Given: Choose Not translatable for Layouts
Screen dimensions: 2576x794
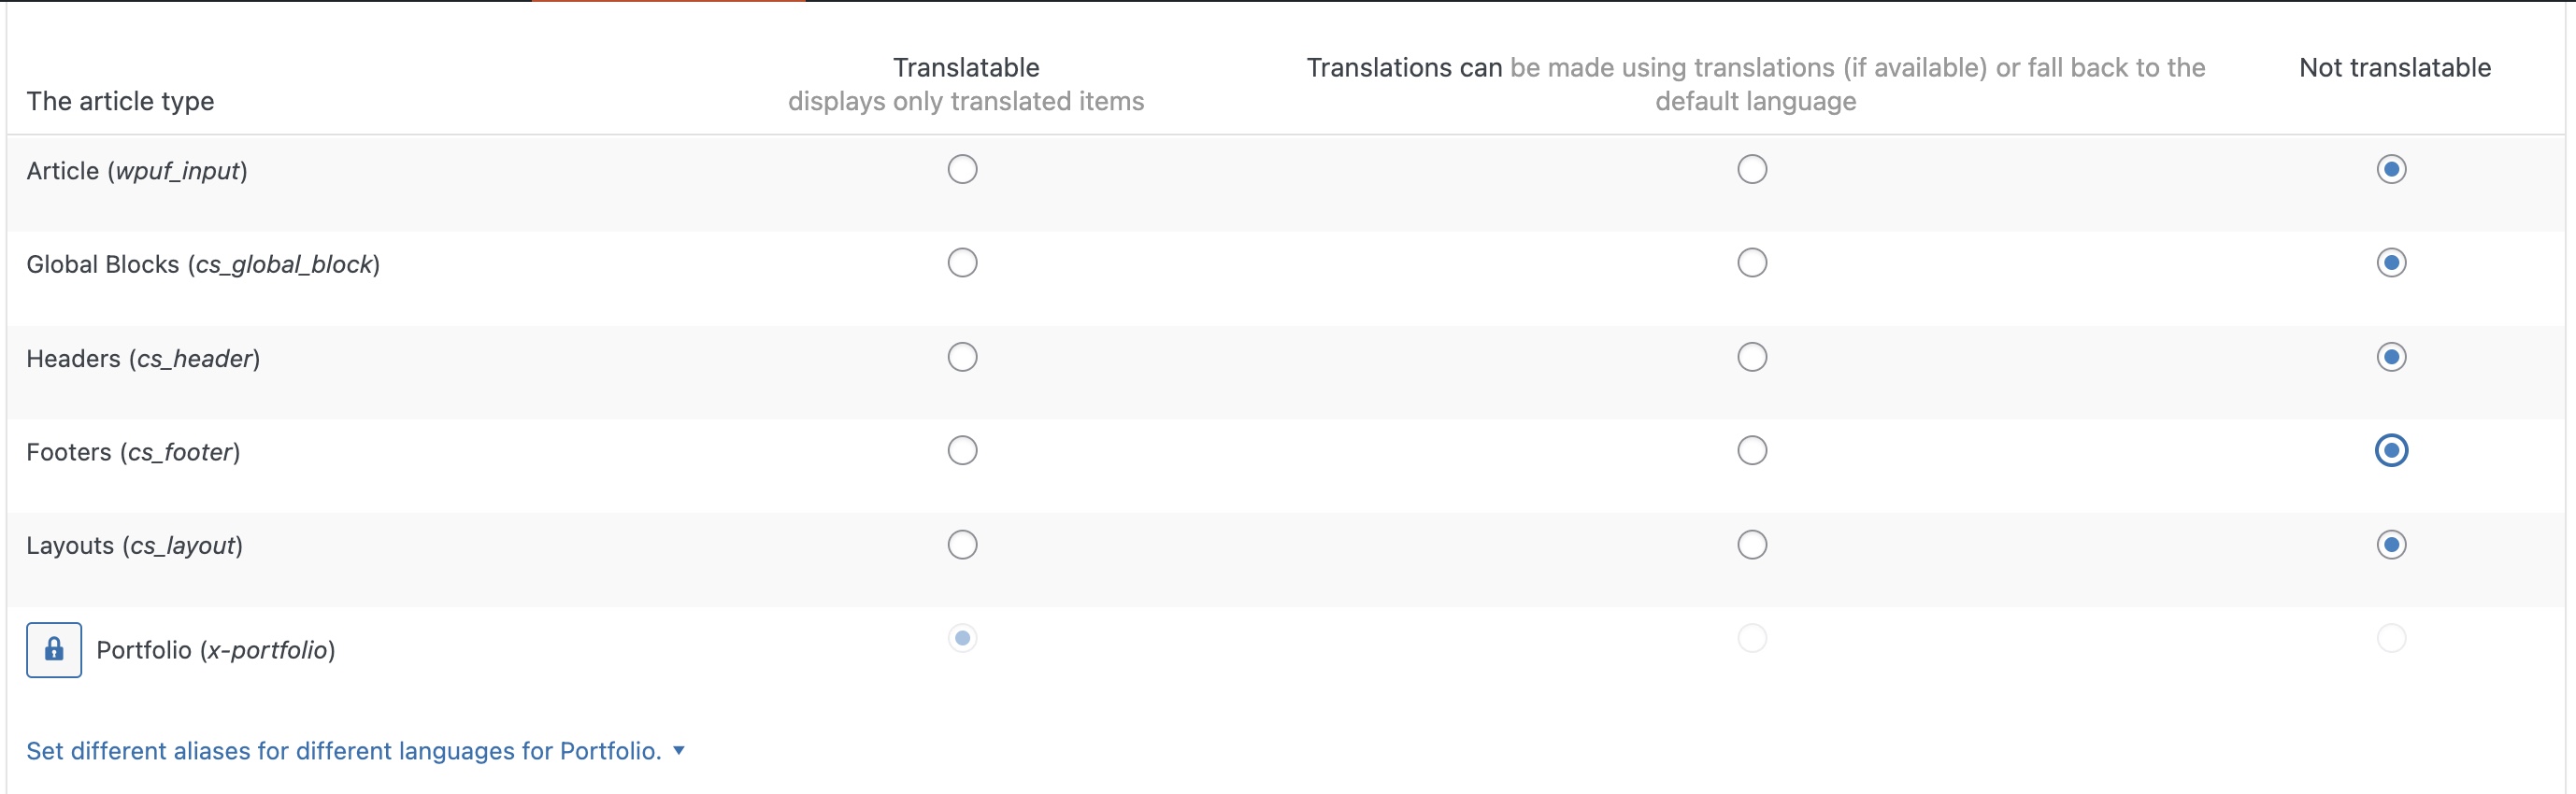Looking at the screenshot, I should 2391,545.
